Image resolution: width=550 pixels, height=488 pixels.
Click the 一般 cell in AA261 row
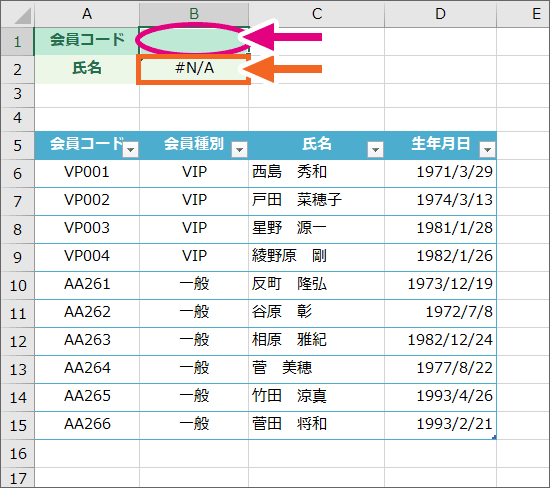[194, 285]
